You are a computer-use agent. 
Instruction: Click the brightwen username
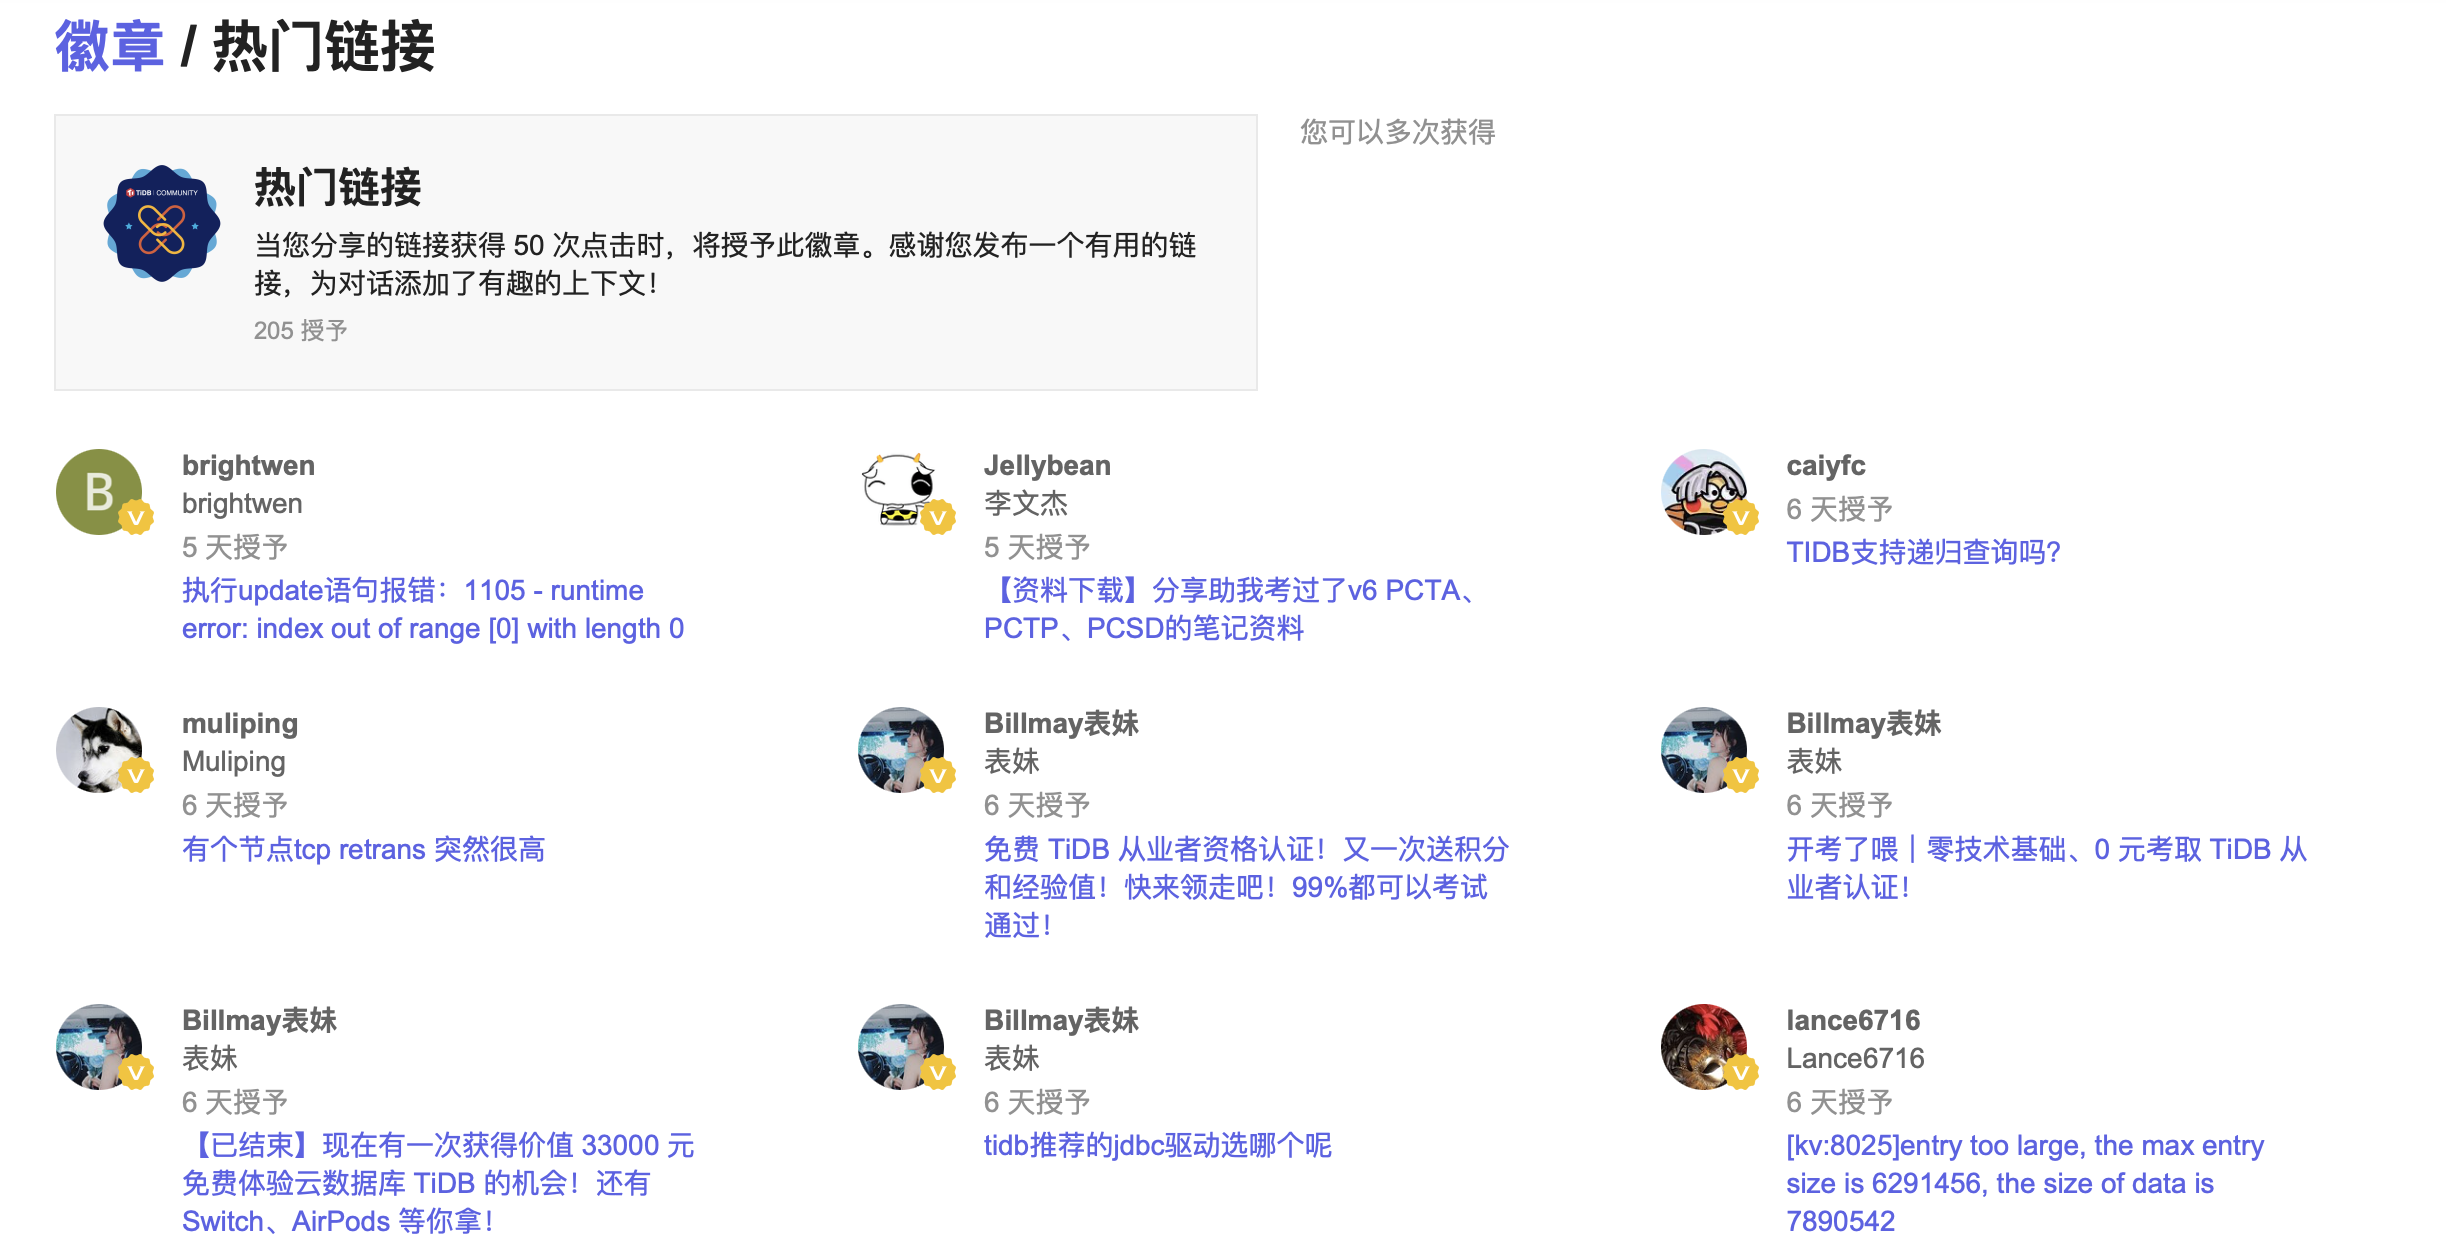248,466
